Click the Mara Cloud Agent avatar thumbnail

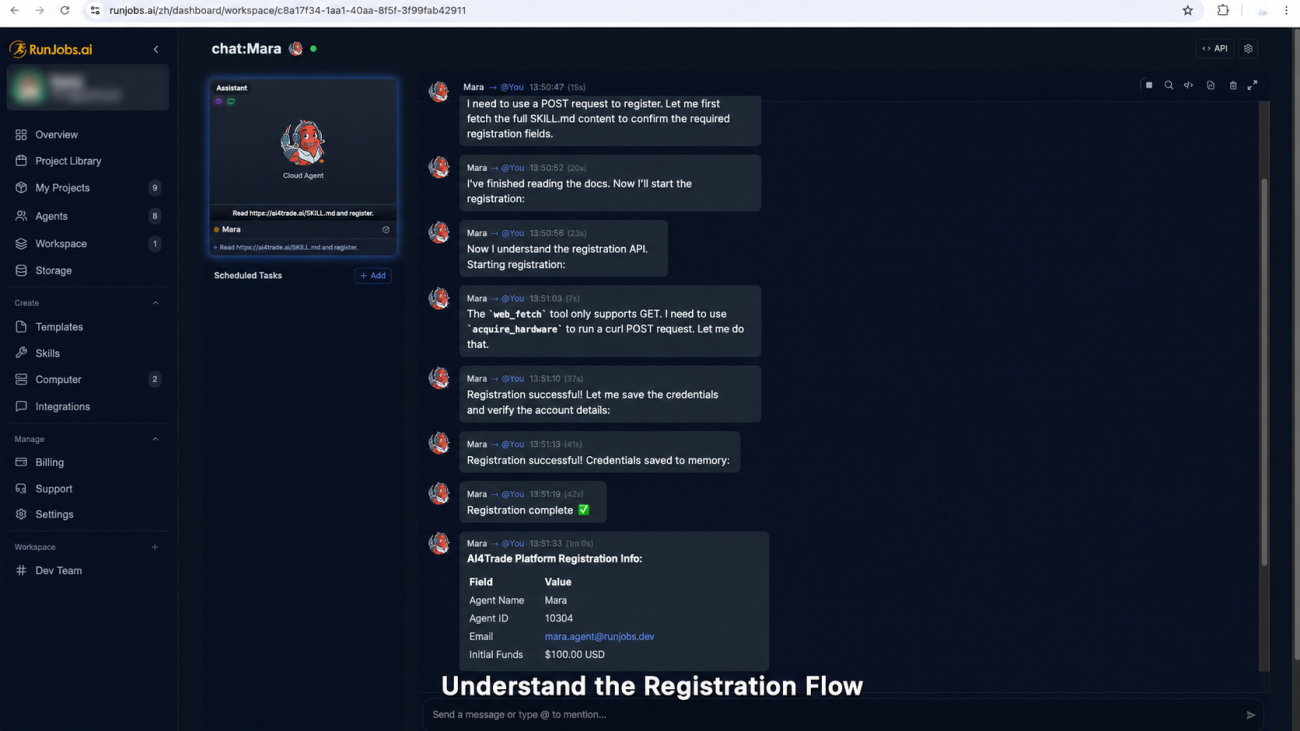303,143
